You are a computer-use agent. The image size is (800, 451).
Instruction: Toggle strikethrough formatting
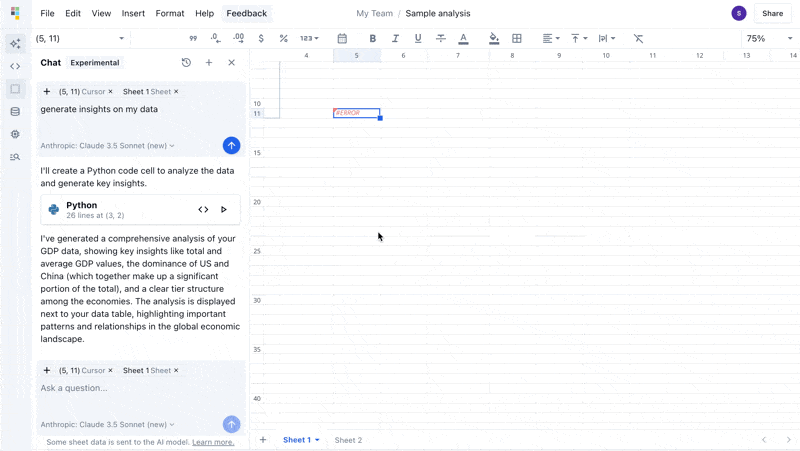point(440,39)
